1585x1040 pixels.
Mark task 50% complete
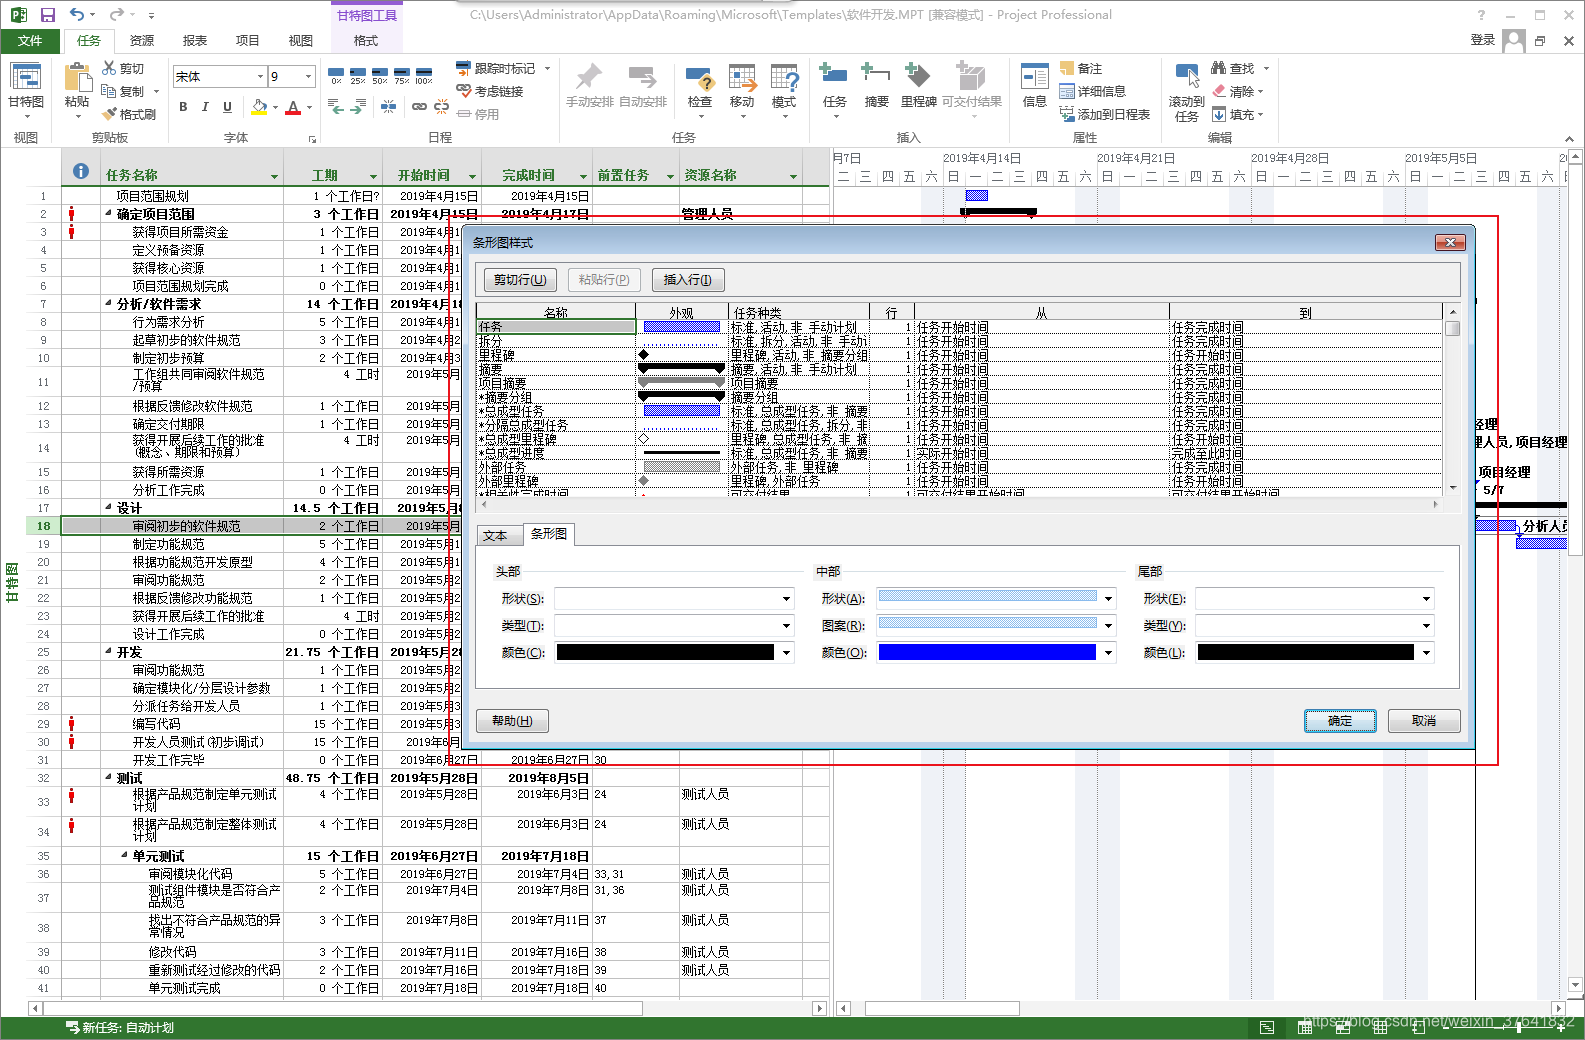380,76
